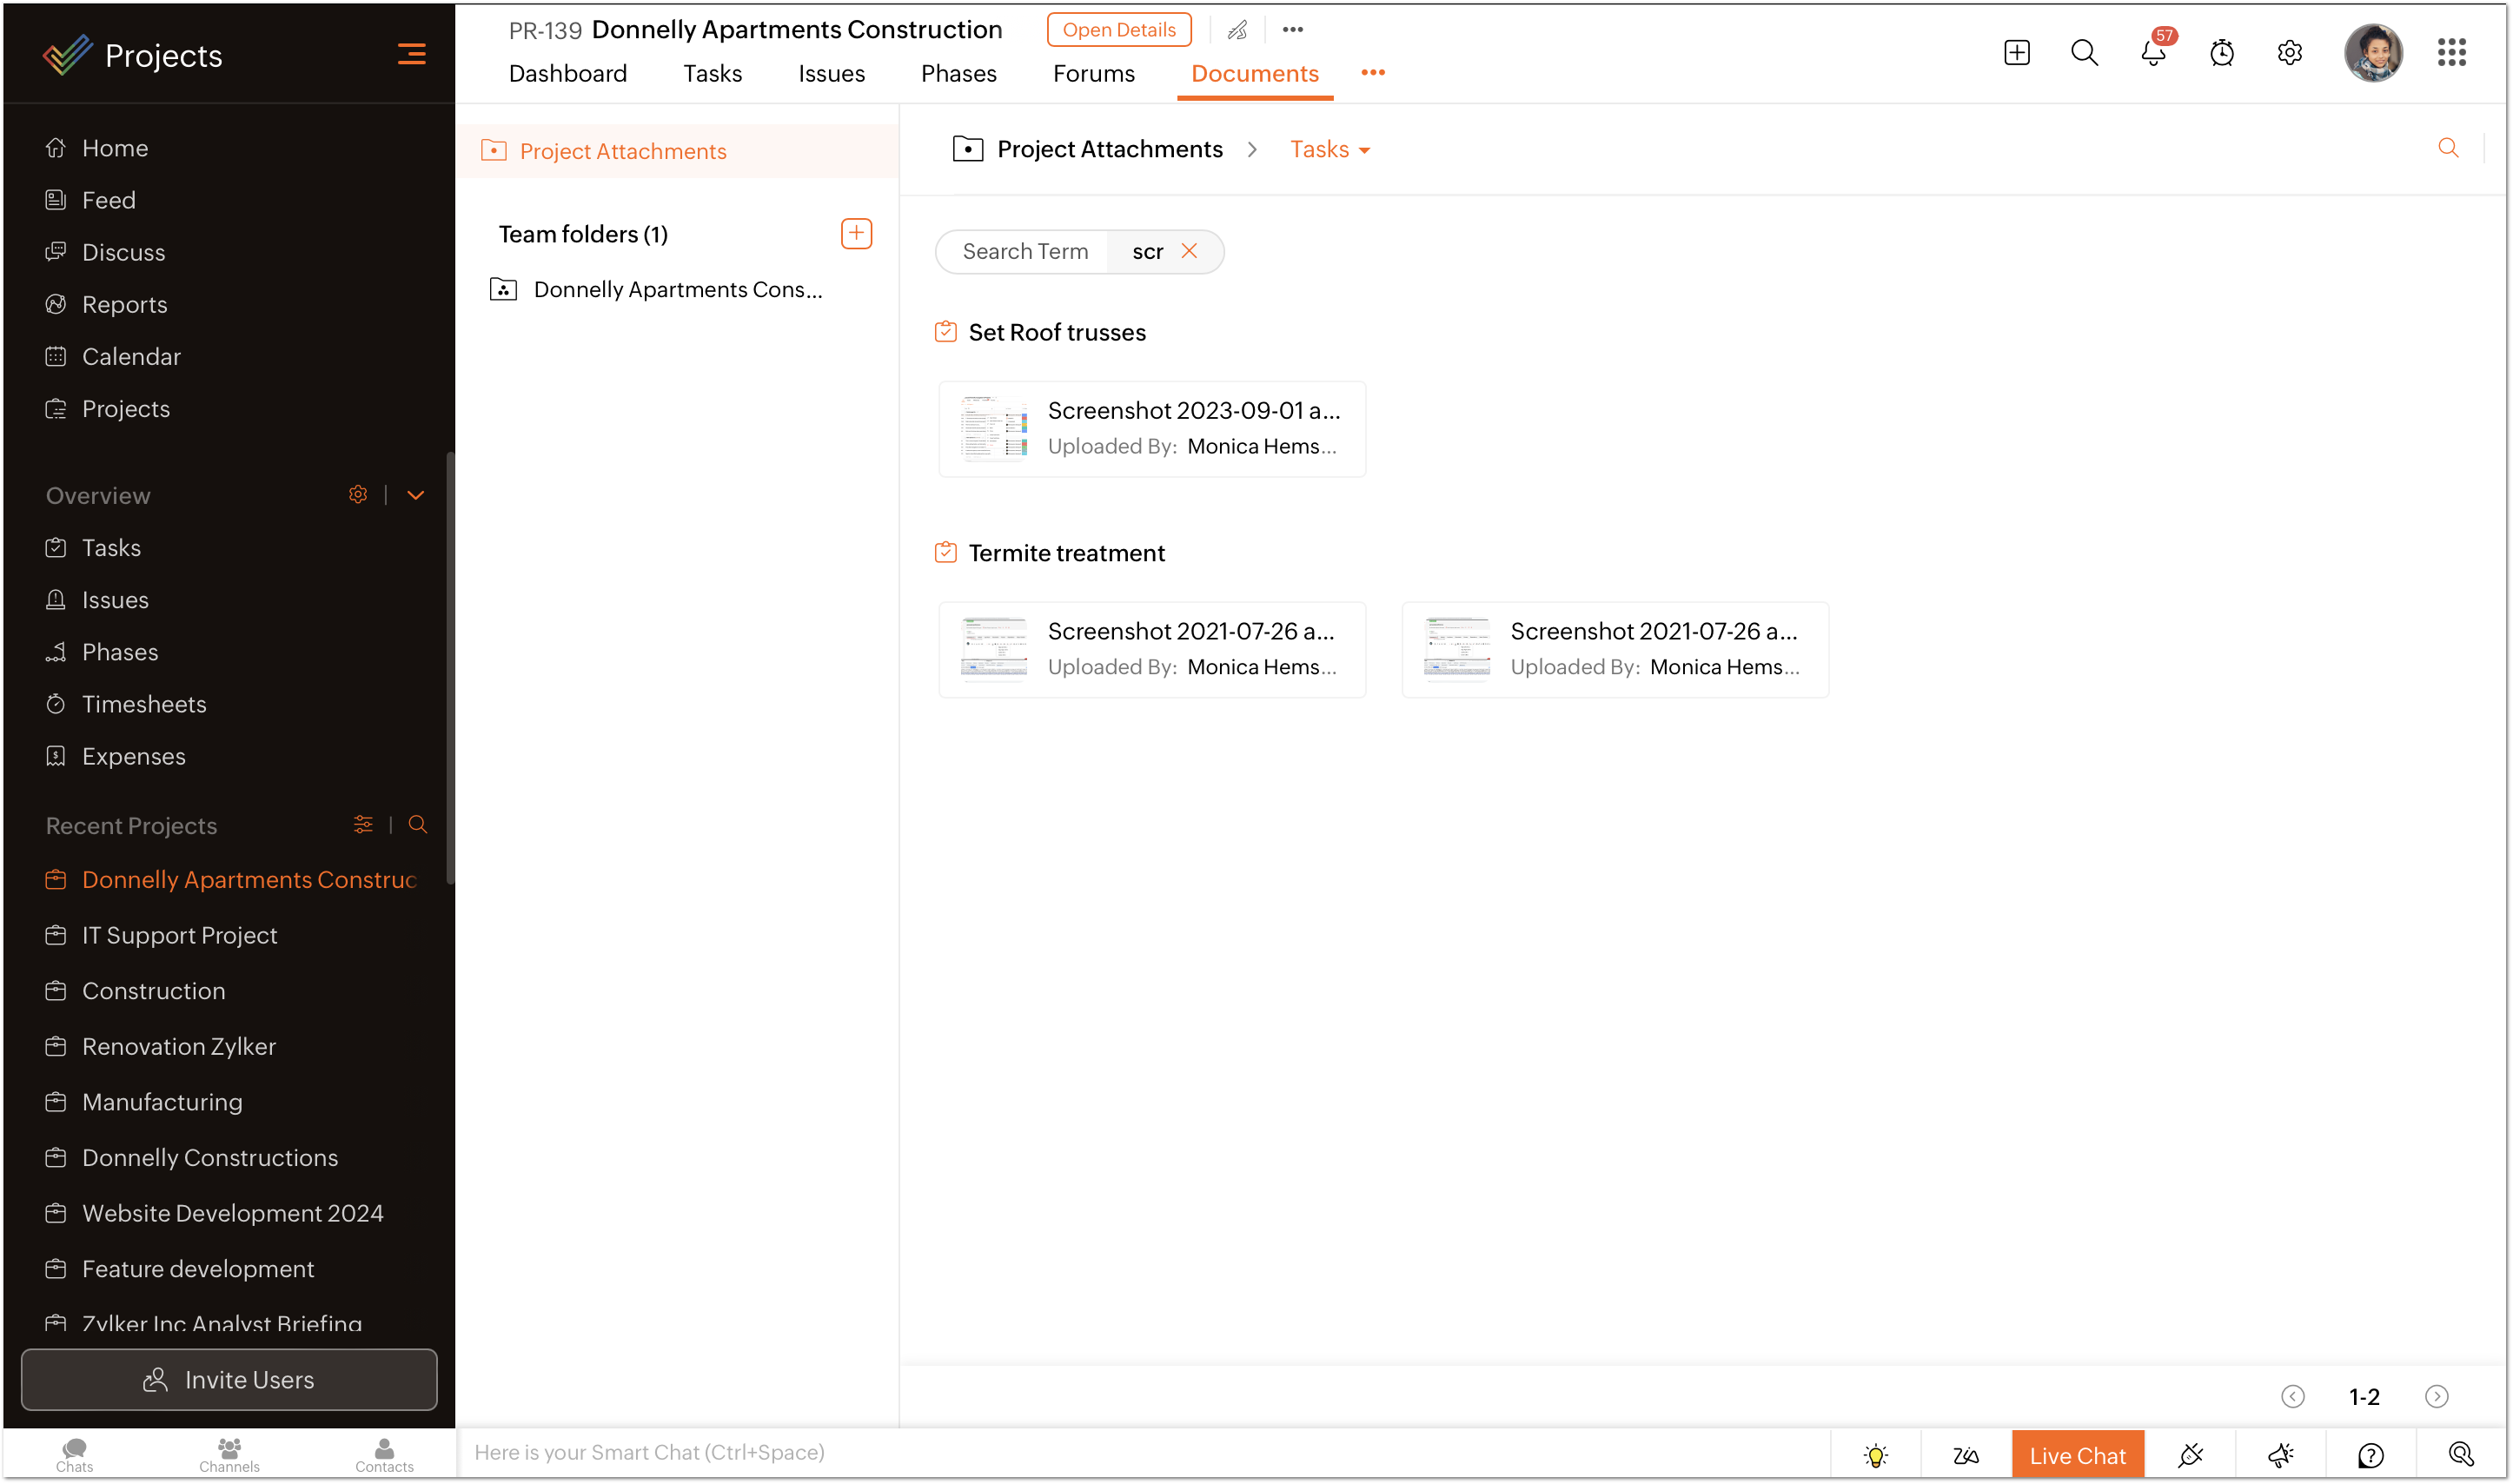Click Overview settings gear icon
2513x1484 pixels.
click(358, 495)
